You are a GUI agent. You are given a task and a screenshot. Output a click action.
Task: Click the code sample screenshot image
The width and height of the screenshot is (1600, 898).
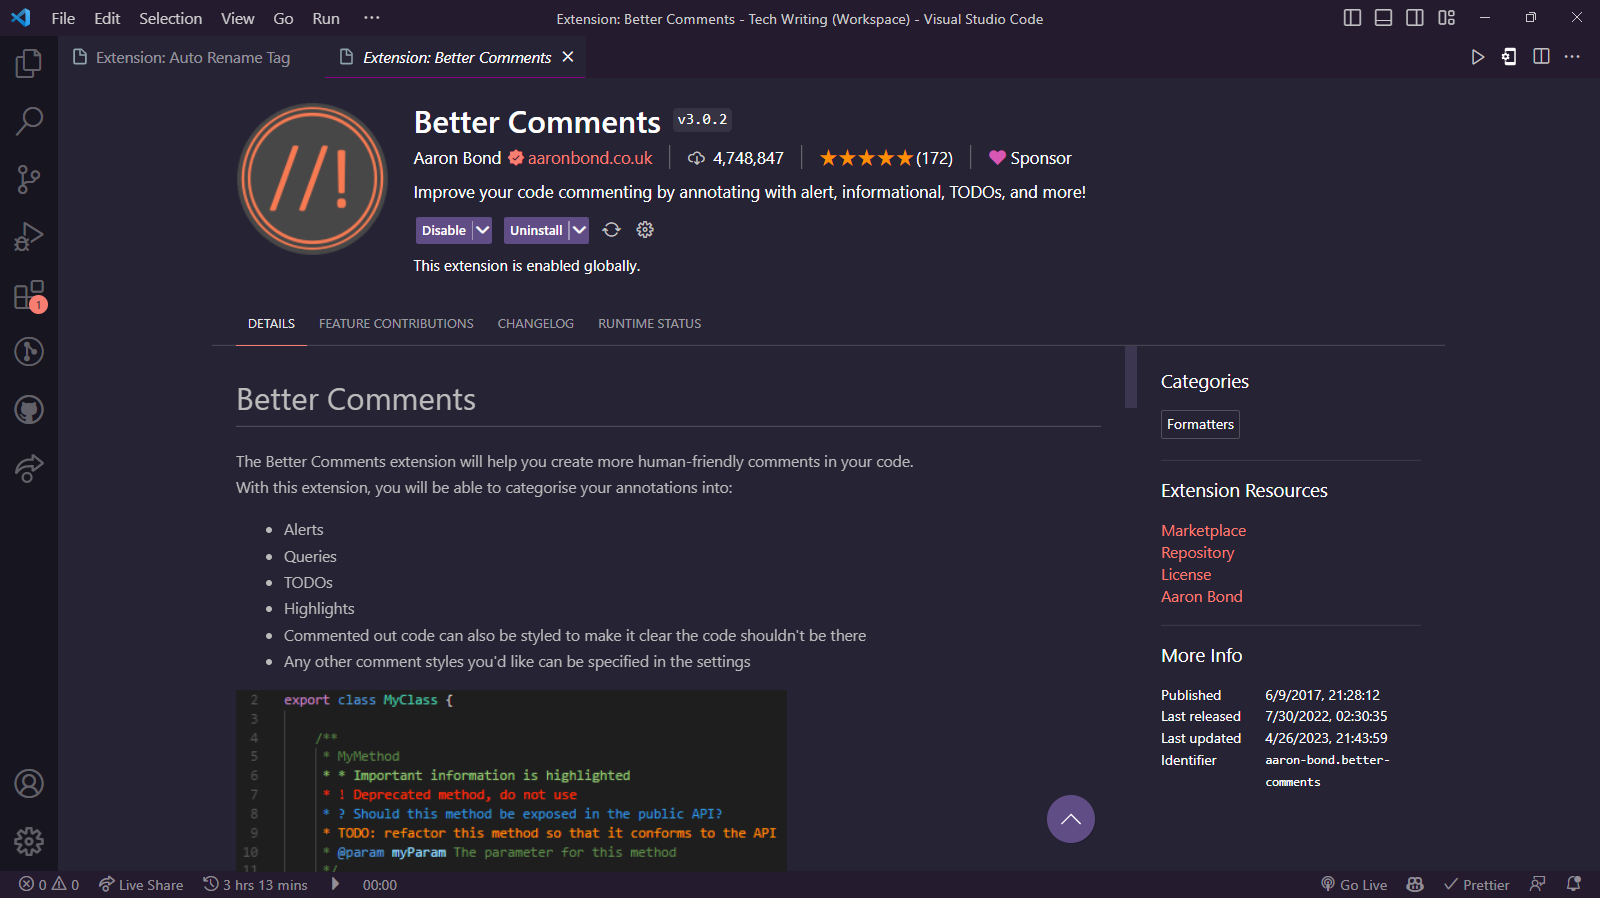(511, 780)
